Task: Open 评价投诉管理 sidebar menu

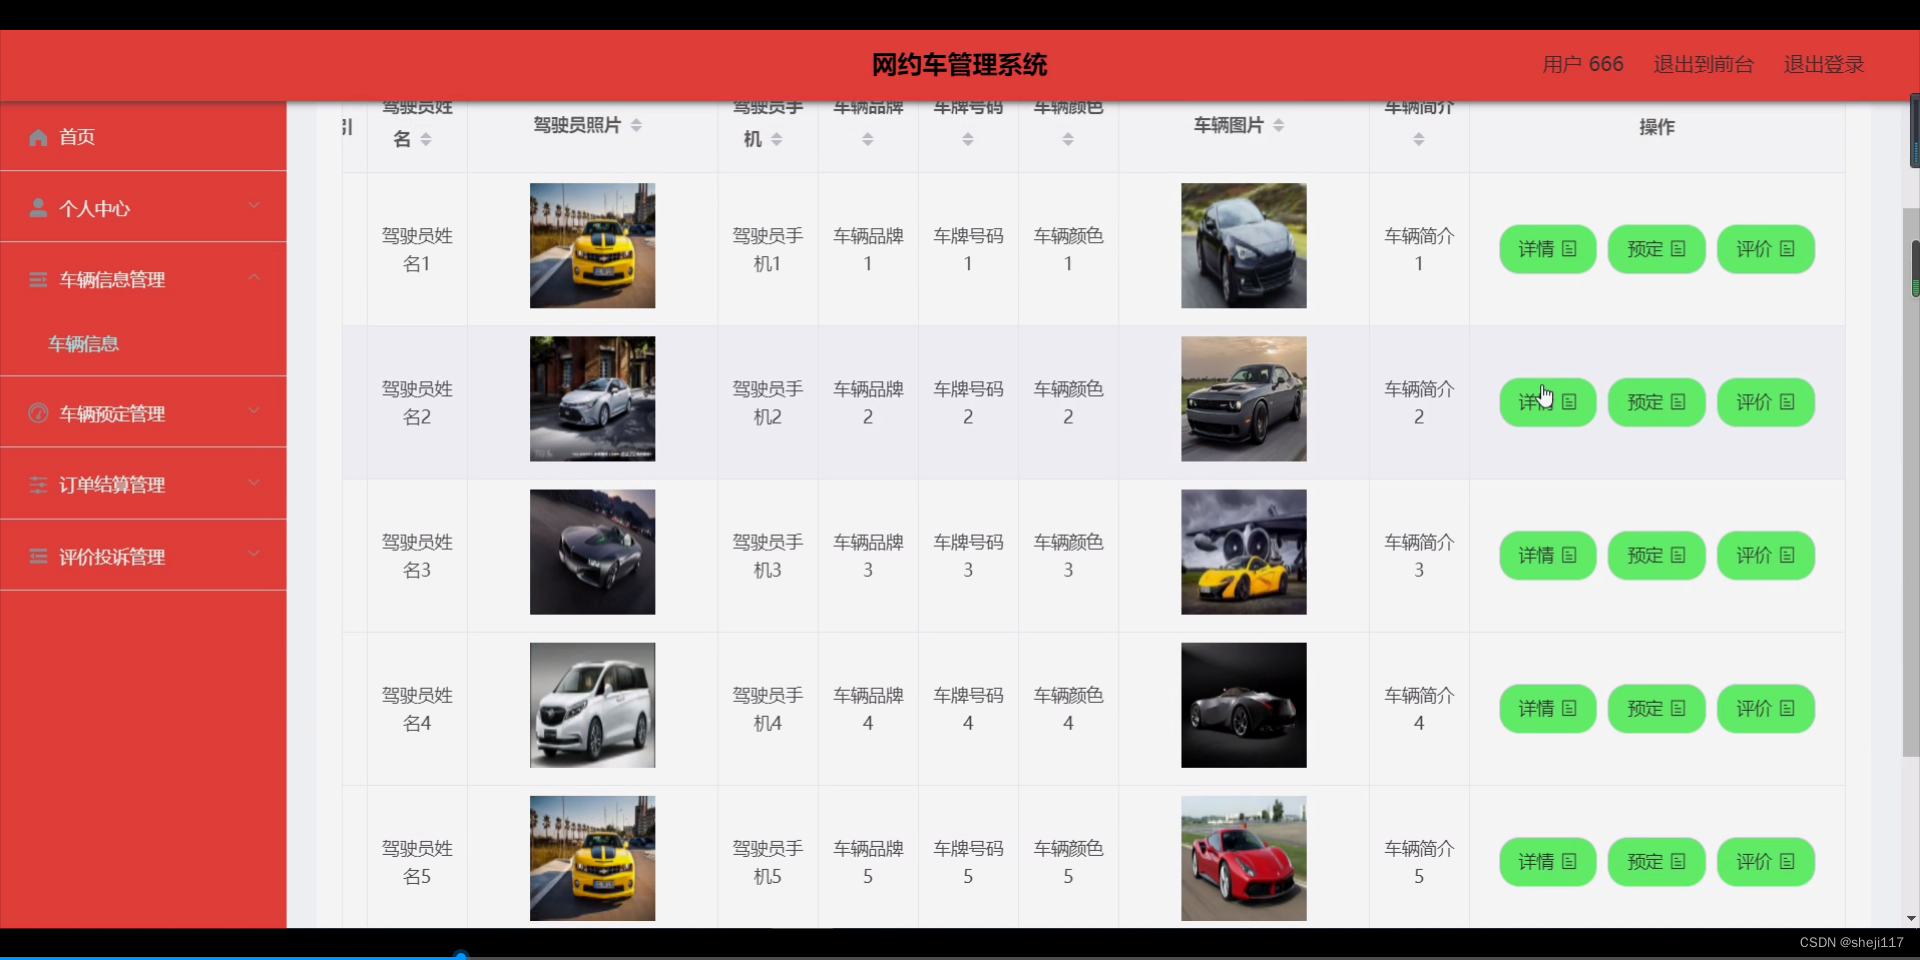Action: [x=143, y=555]
